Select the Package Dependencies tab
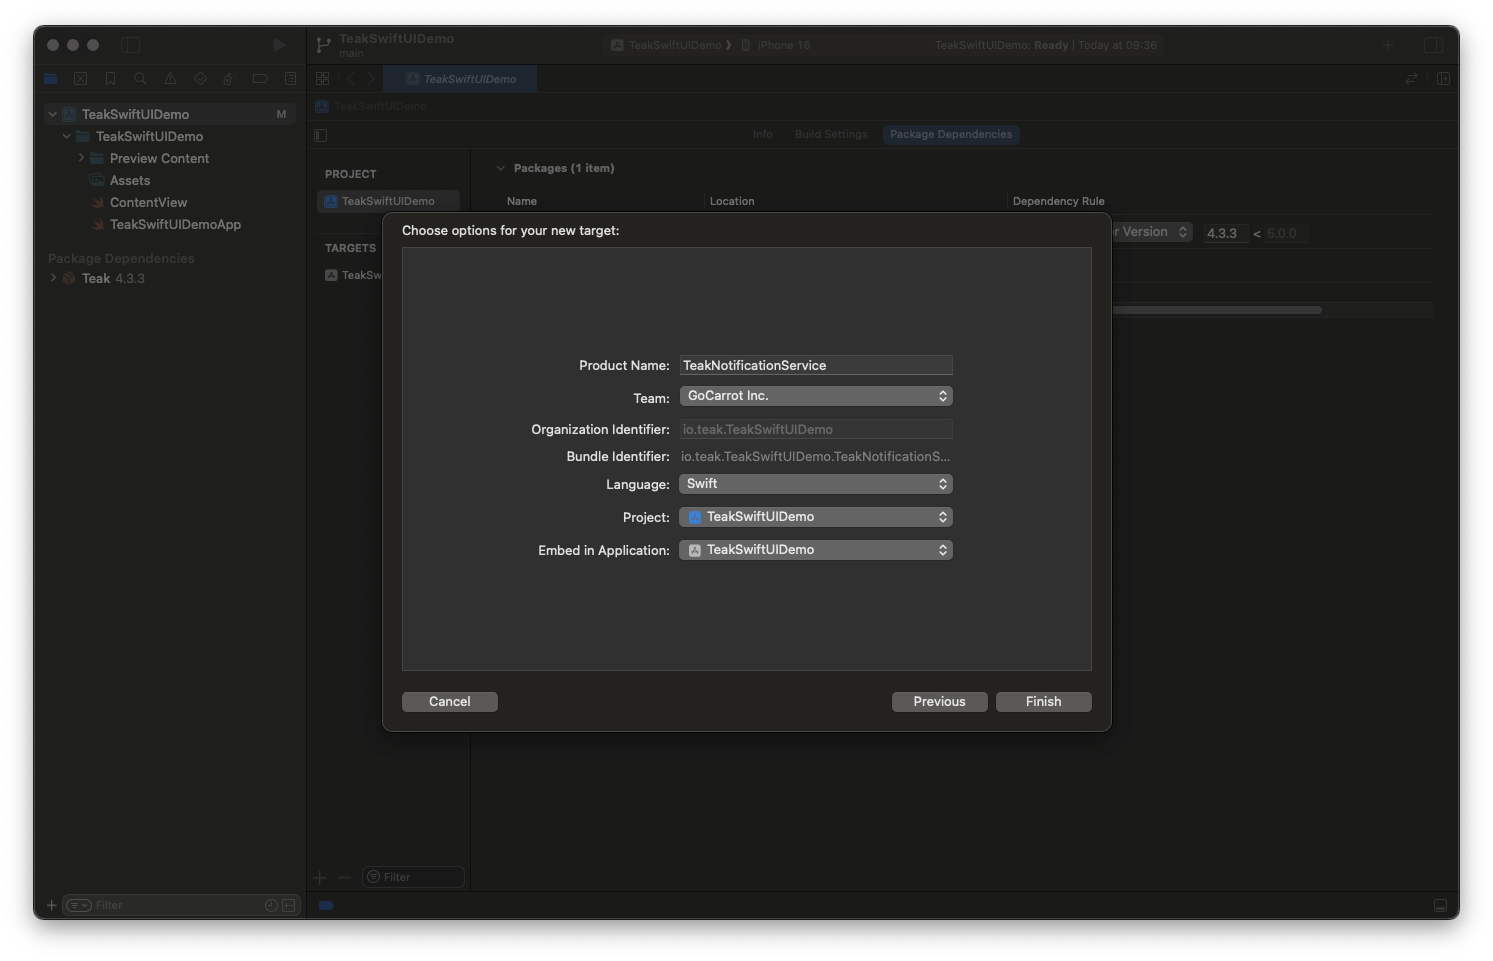Screen dimensions: 1493x961 point(951,134)
